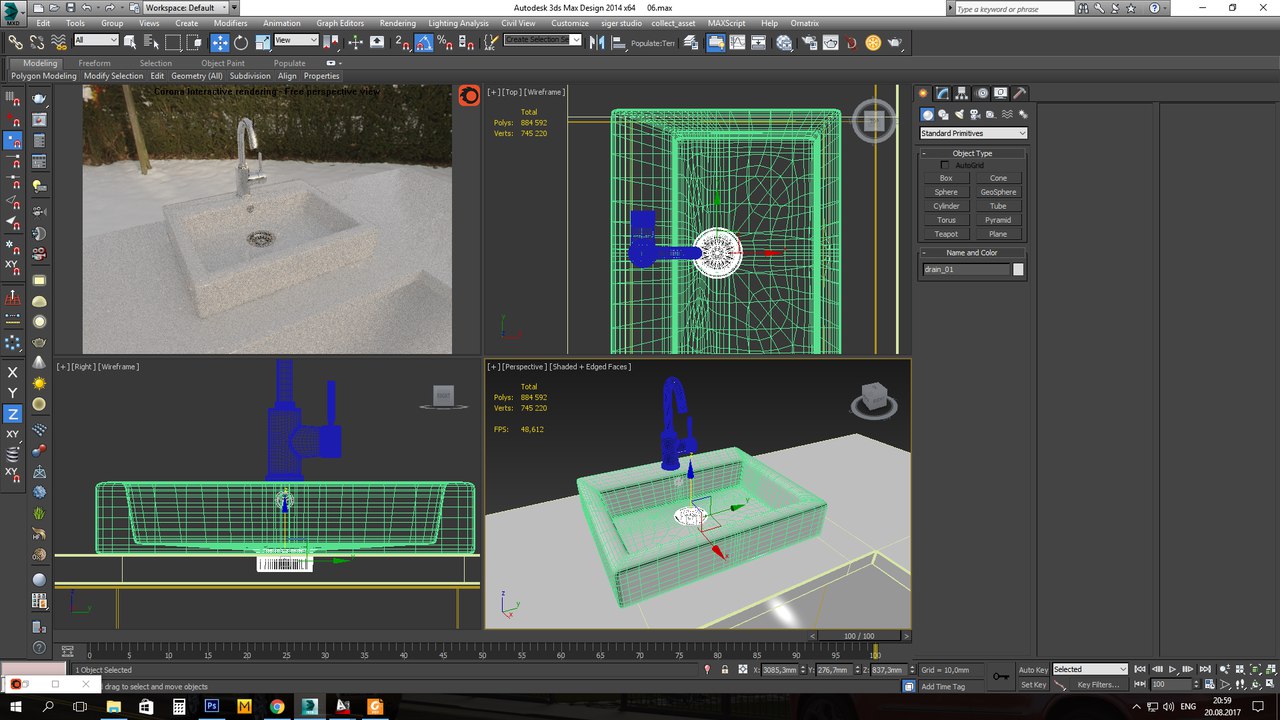The height and width of the screenshot is (720, 1280).
Task: Select the Lights category in Create panel
Action: (x=959, y=115)
